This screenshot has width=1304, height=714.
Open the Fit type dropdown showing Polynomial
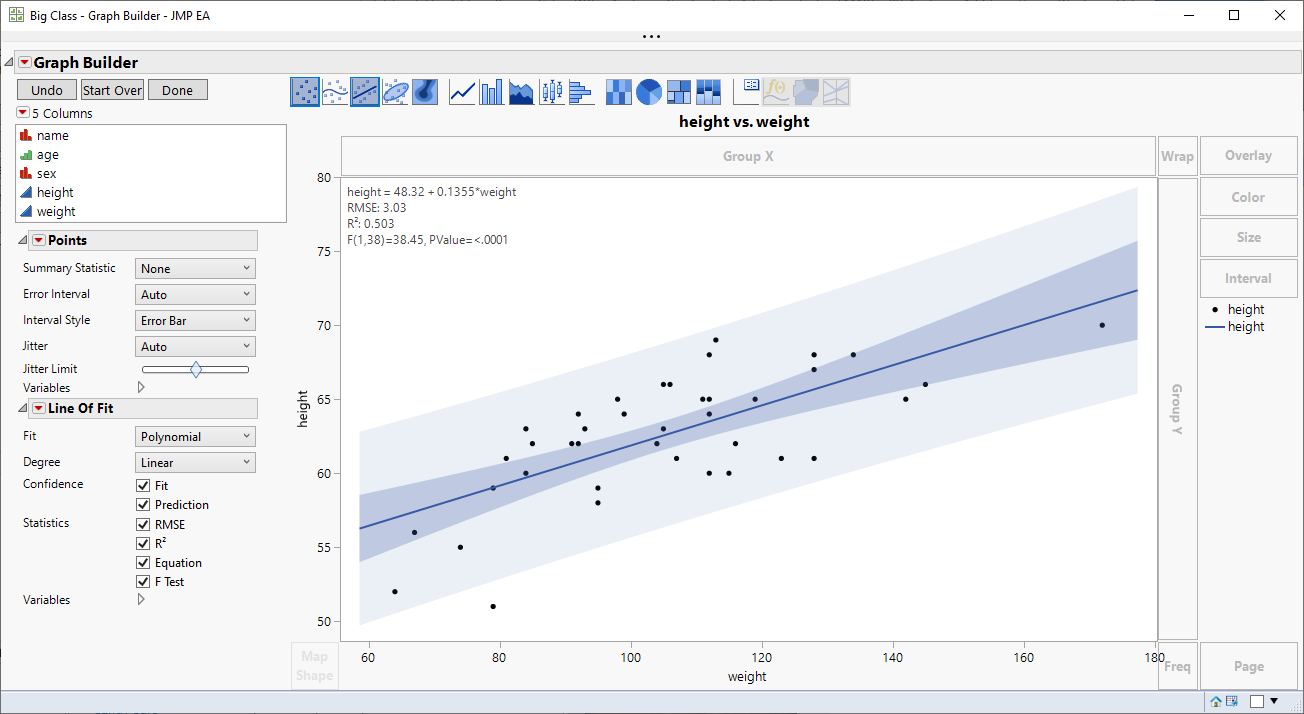195,436
